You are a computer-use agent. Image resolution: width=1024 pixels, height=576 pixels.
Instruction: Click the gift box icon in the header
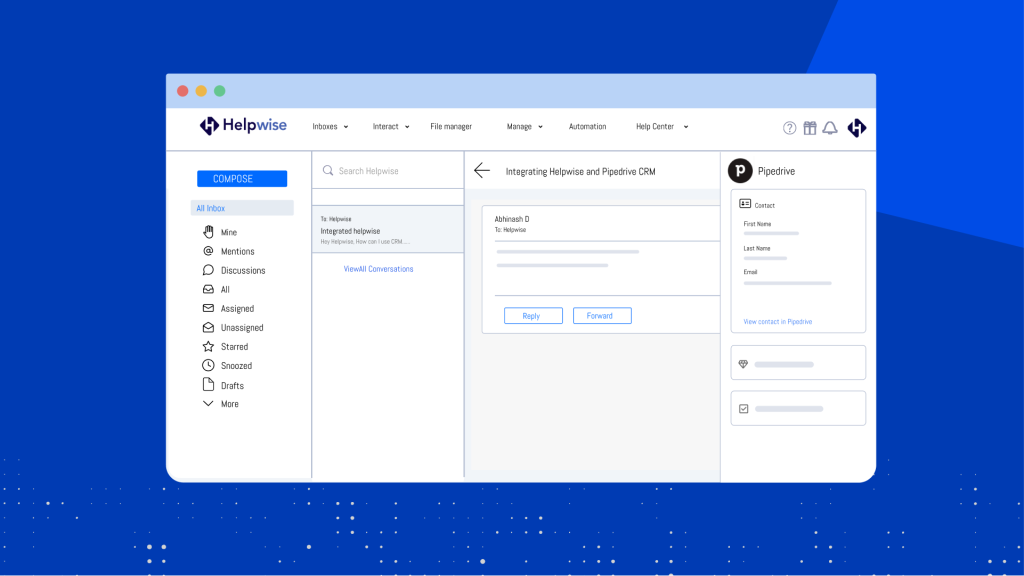(x=810, y=128)
